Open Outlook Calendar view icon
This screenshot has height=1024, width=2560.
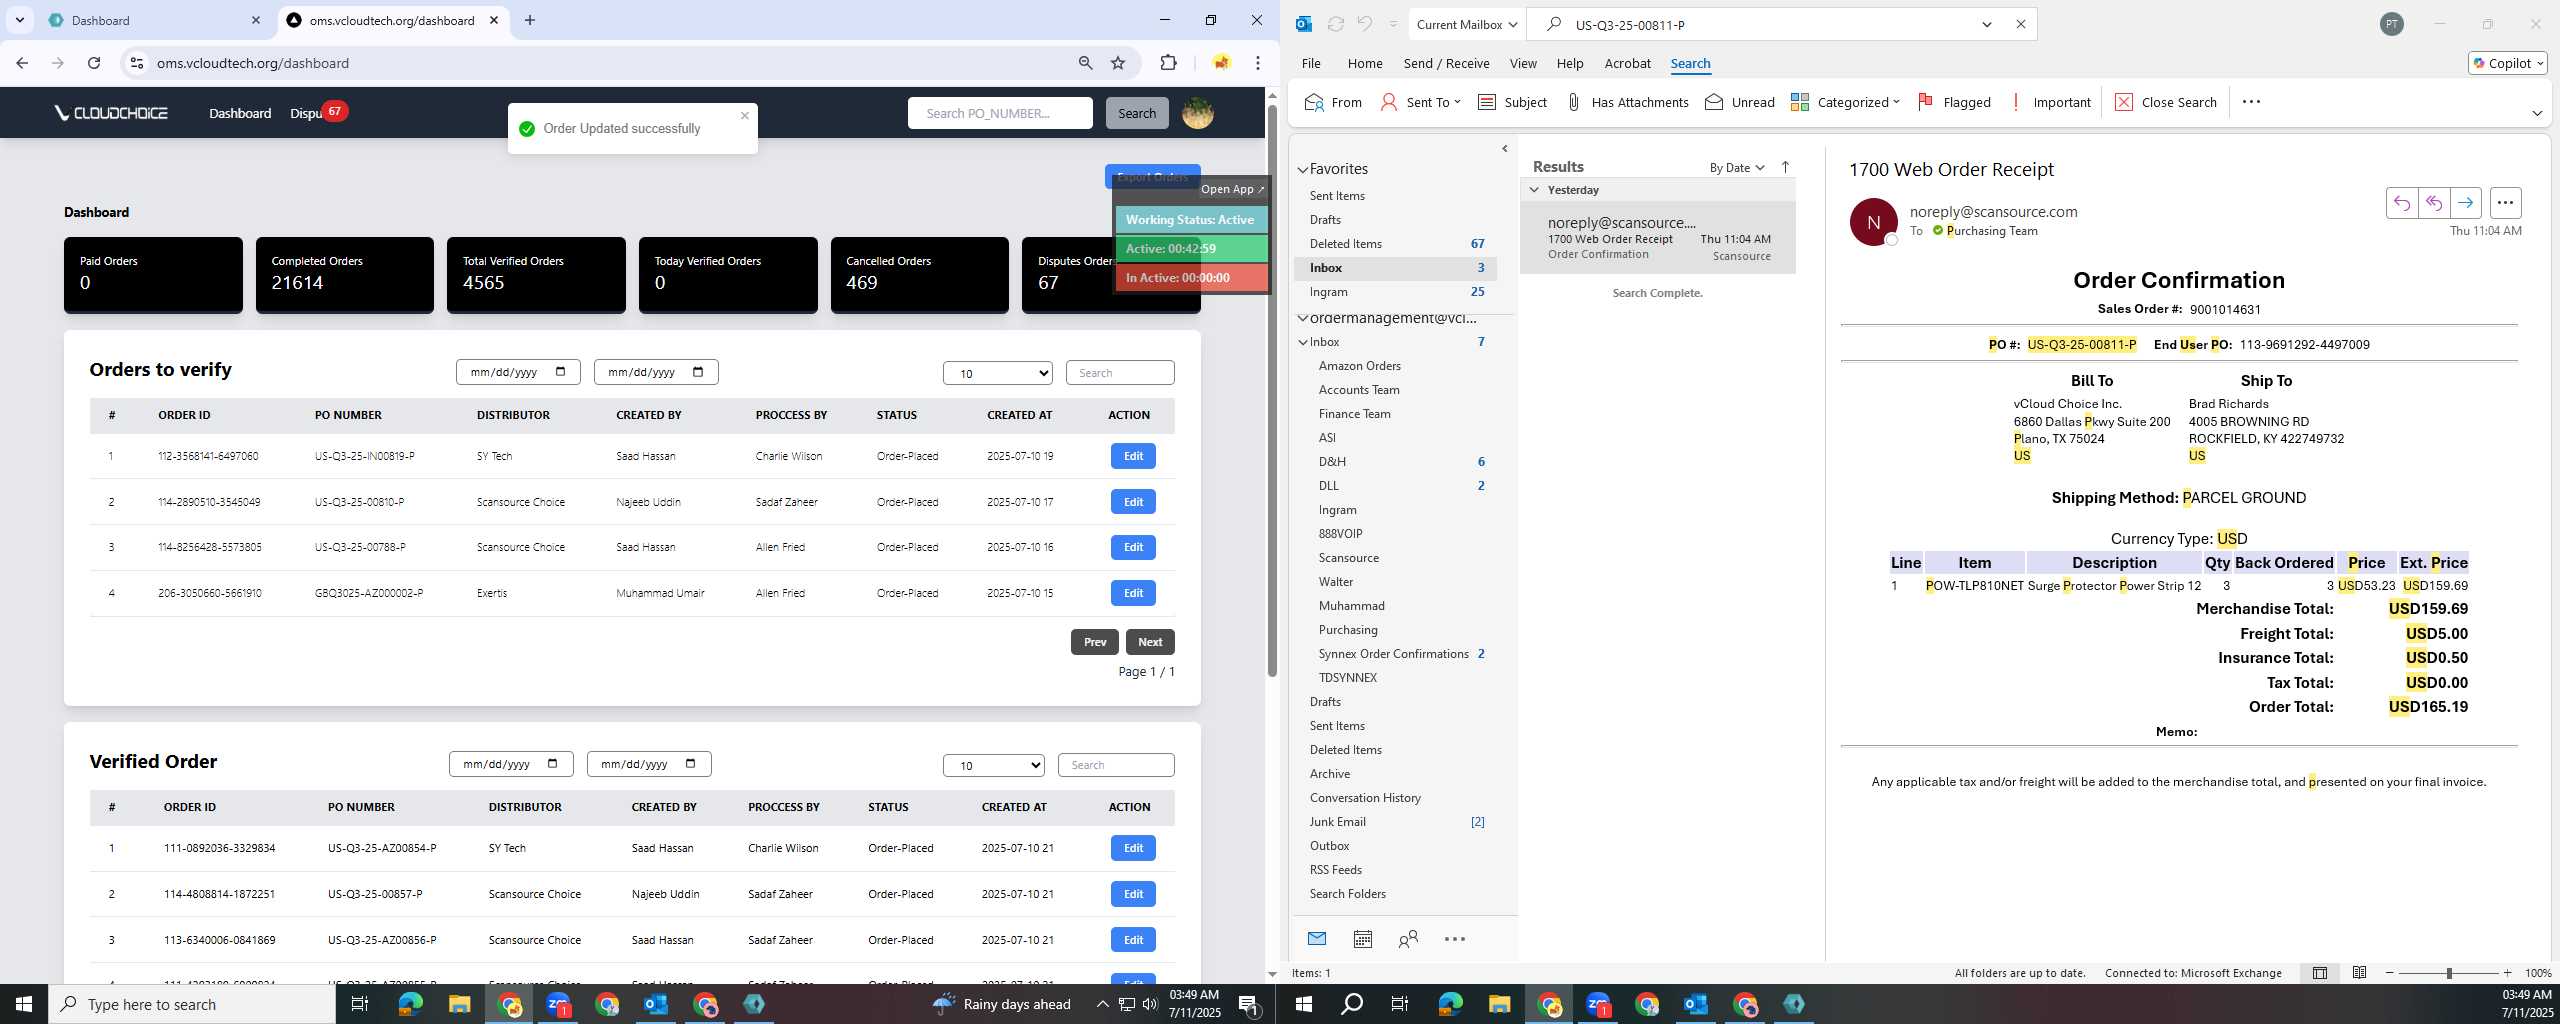pyautogui.click(x=1362, y=938)
